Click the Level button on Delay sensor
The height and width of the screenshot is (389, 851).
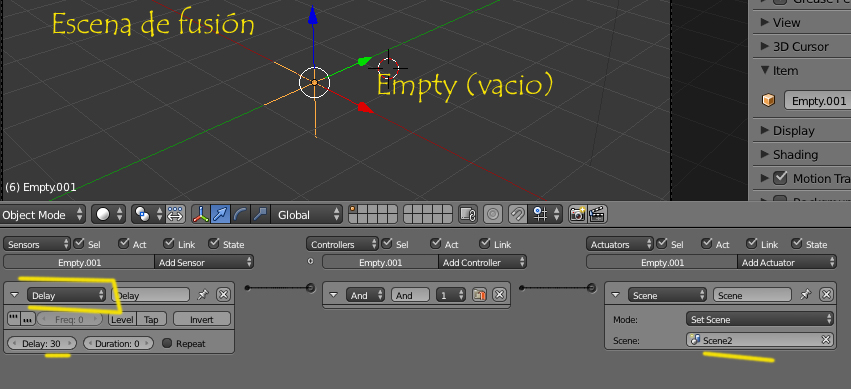pyautogui.click(x=122, y=319)
